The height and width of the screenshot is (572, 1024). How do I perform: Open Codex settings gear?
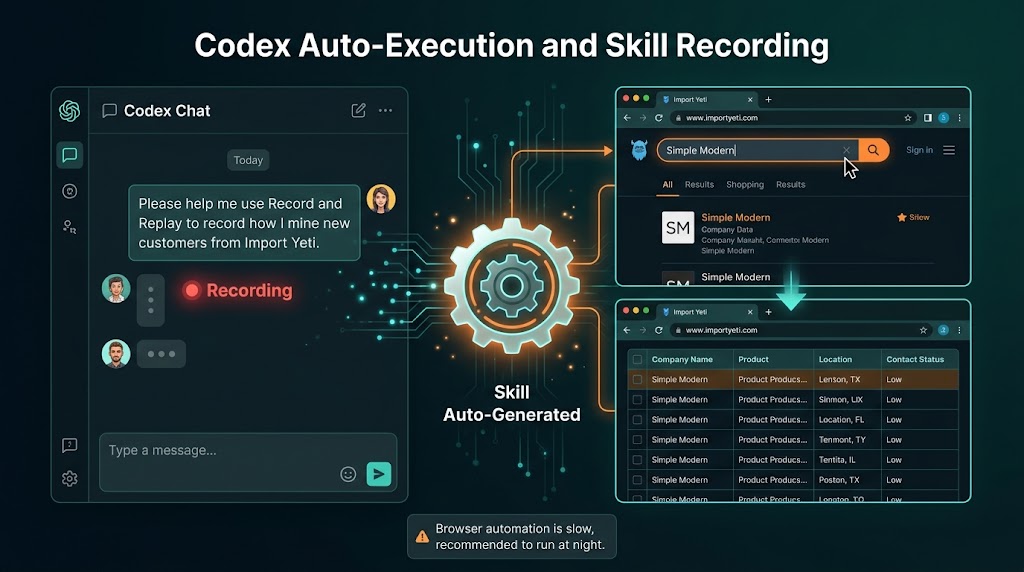click(69, 479)
